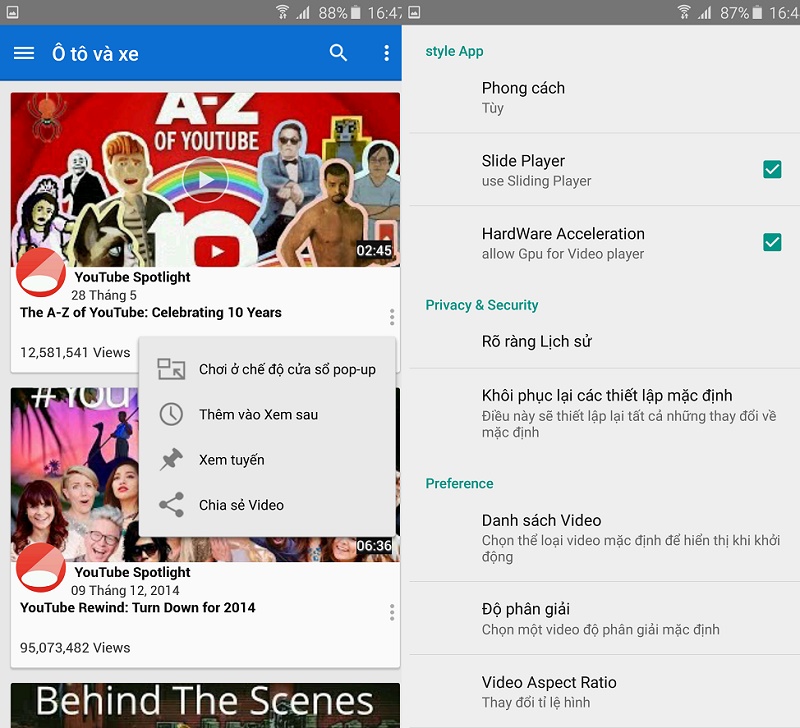Open the Độ phân giải resolution preference

pos(605,618)
